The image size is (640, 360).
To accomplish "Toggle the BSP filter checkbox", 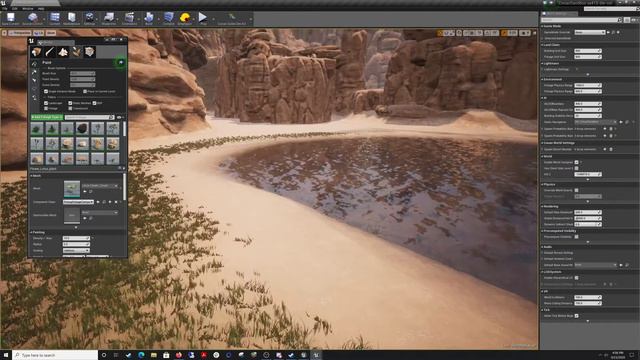I will click(x=94, y=103).
